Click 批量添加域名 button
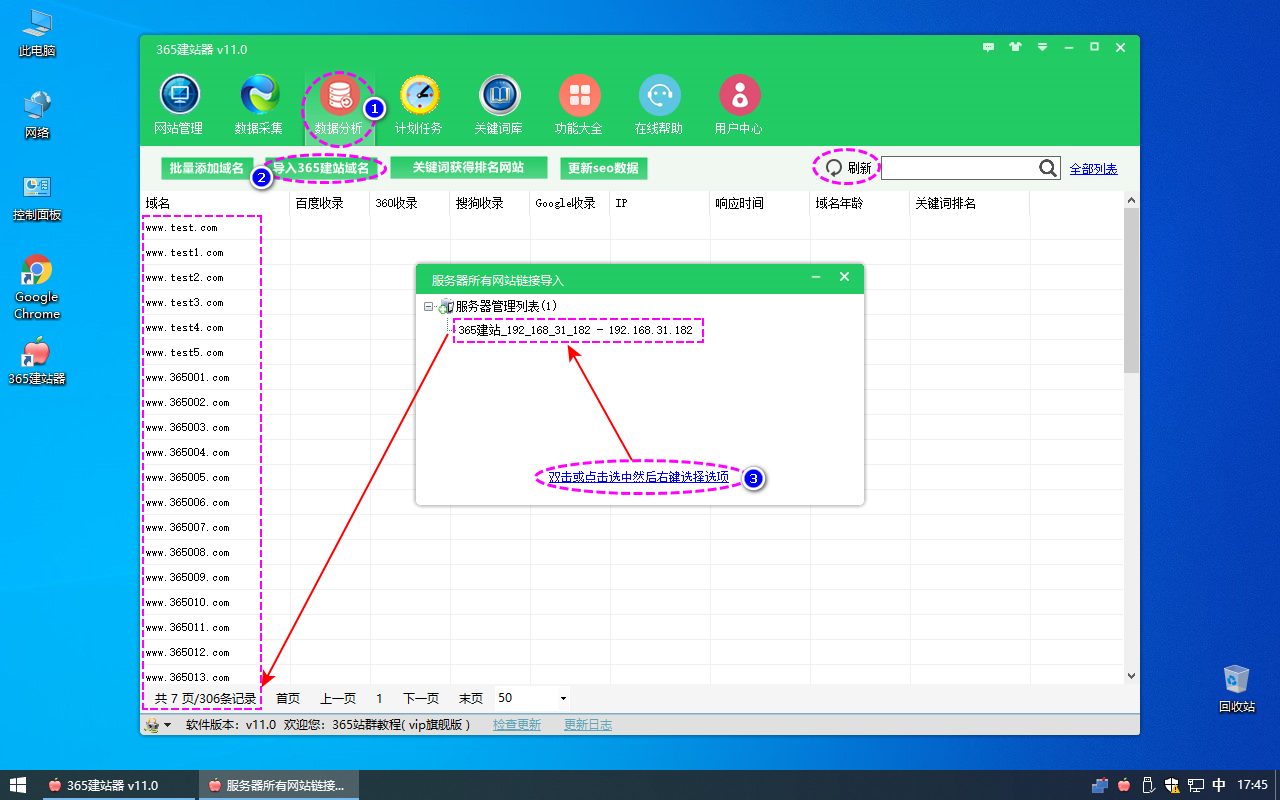The image size is (1280, 800). click(206, 168)
